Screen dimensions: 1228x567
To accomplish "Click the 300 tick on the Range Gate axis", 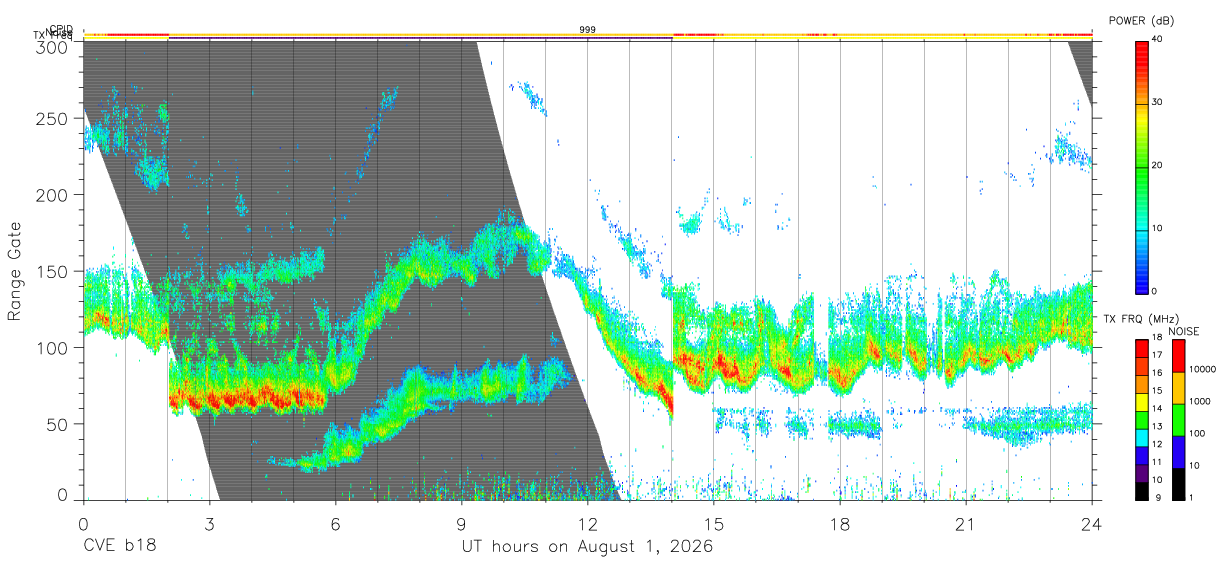I will coord(54,47).
